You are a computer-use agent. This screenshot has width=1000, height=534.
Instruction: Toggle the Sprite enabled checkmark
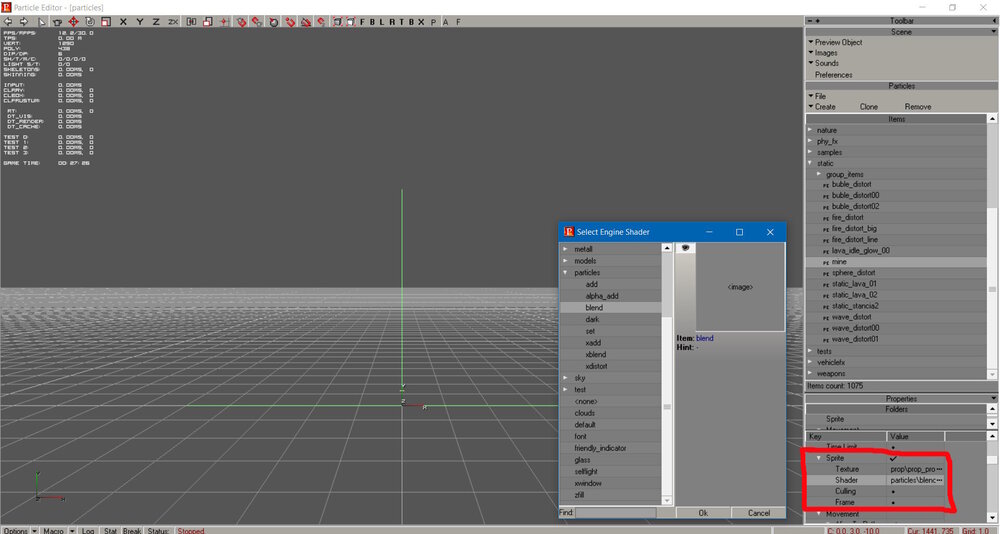pos(892,457)
